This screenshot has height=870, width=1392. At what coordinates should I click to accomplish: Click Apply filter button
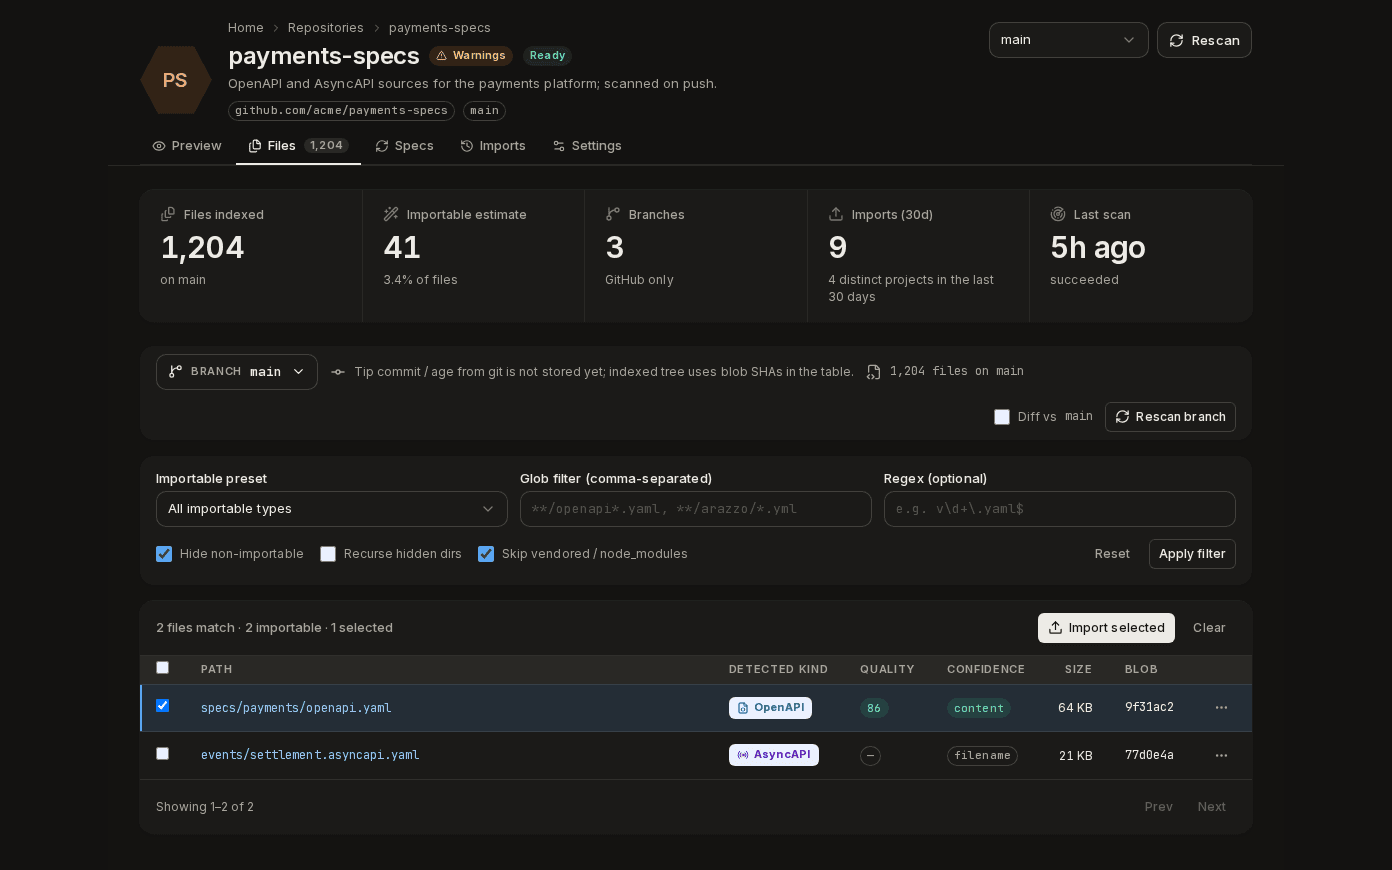(x=1192, y=554)
